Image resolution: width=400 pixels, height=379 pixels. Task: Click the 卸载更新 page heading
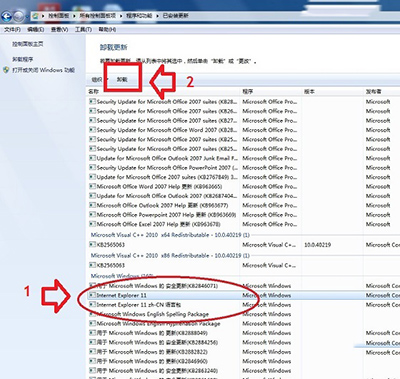(113, 47)
